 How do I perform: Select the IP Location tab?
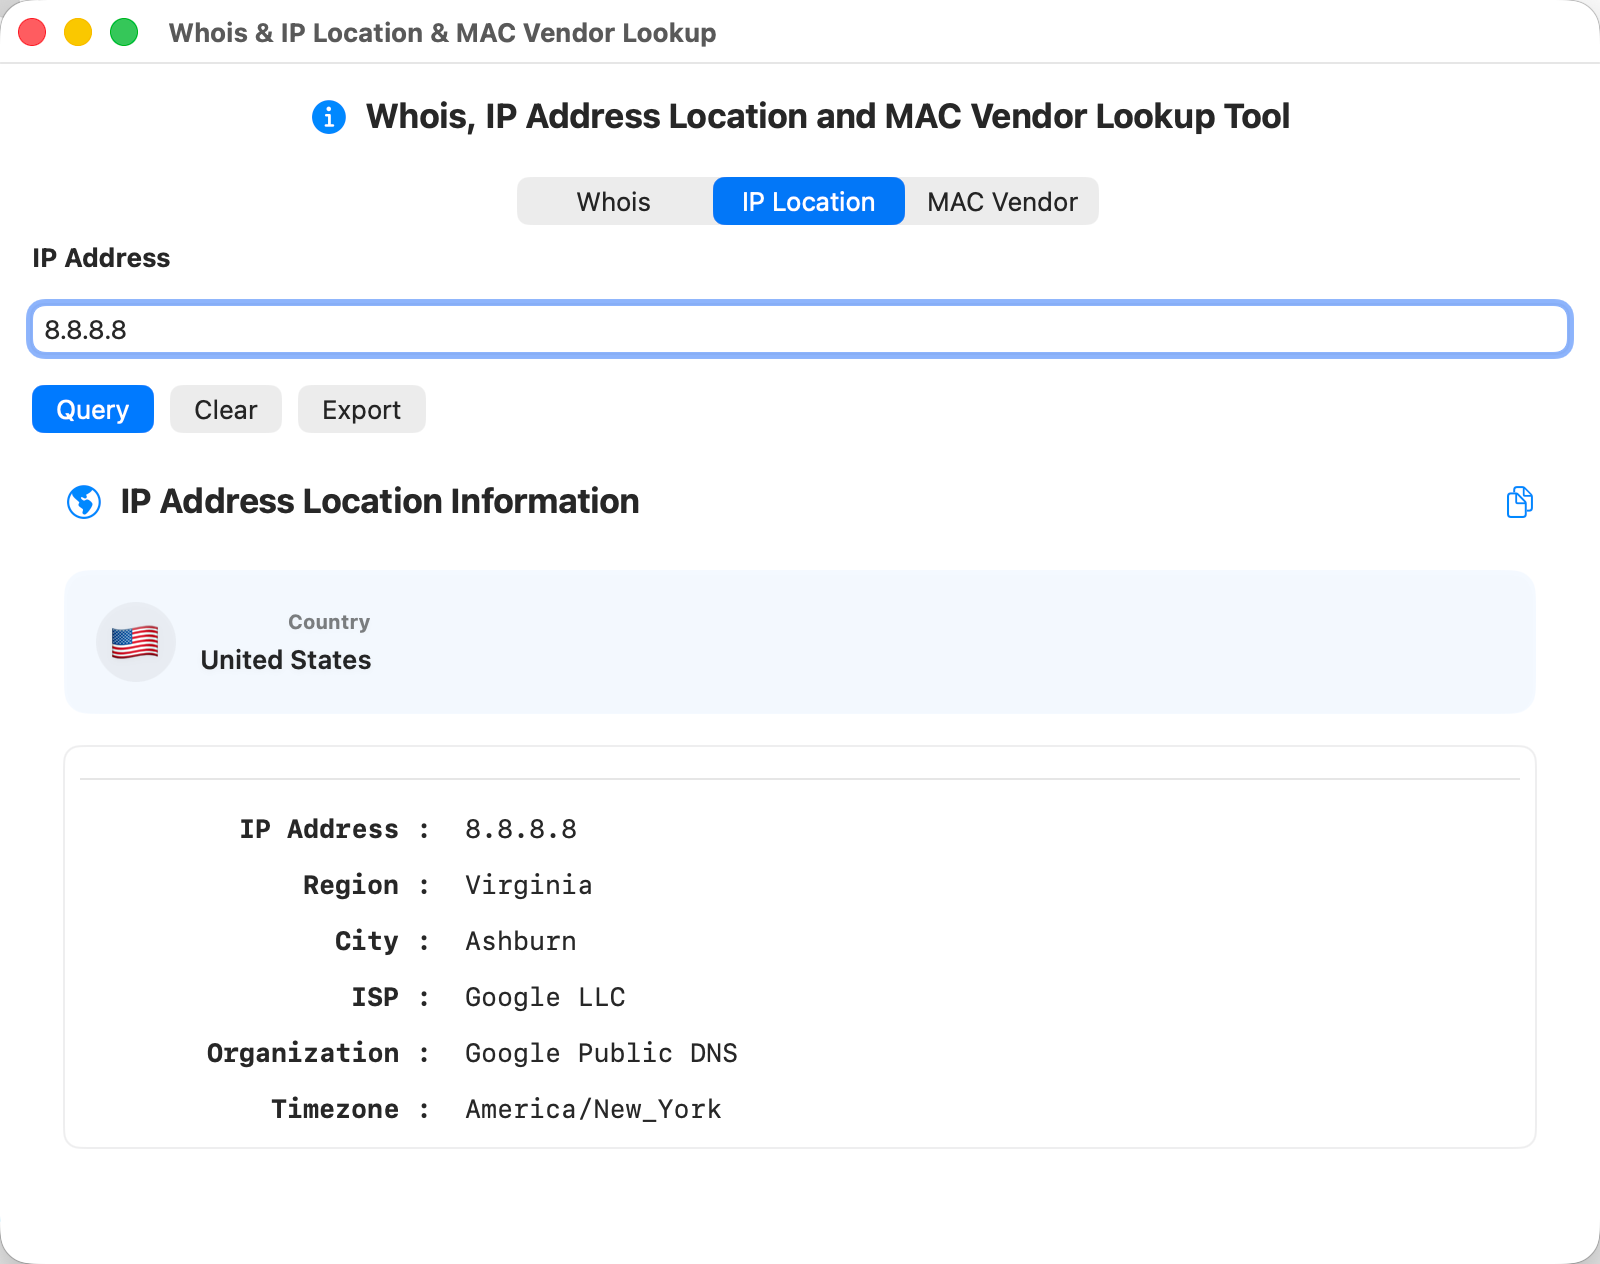coord(808,201)
